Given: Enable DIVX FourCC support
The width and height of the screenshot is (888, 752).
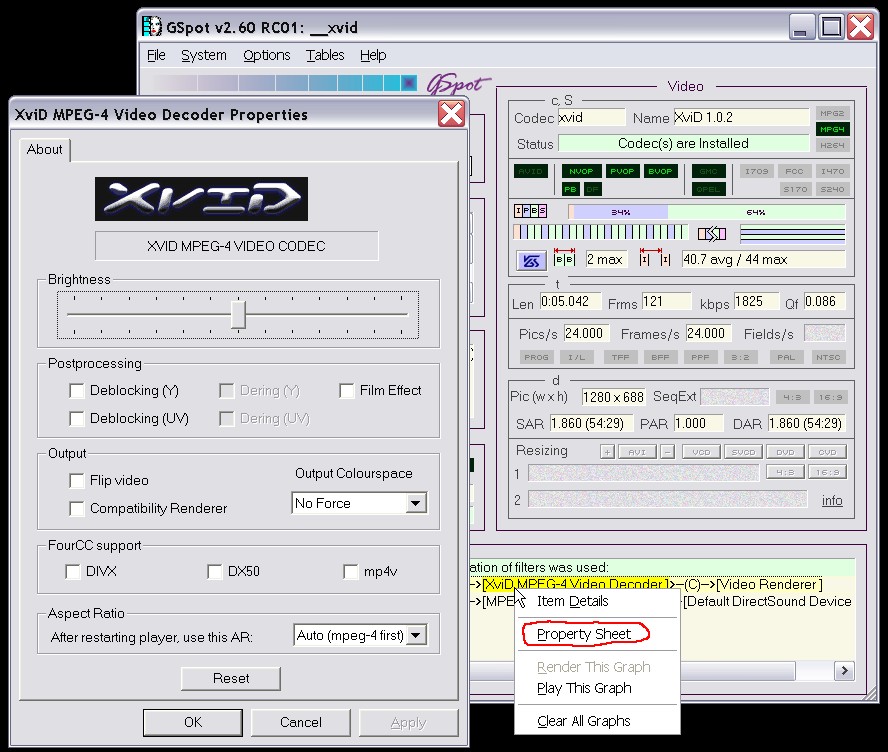Looking at the screenshot, I should pos(73,572).
